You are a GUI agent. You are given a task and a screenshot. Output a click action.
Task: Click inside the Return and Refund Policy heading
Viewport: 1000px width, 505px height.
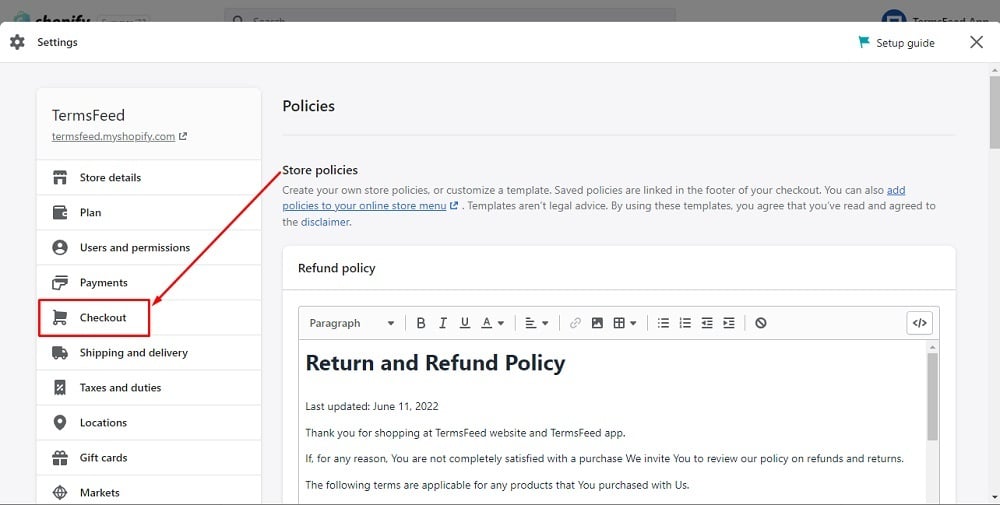436,363
